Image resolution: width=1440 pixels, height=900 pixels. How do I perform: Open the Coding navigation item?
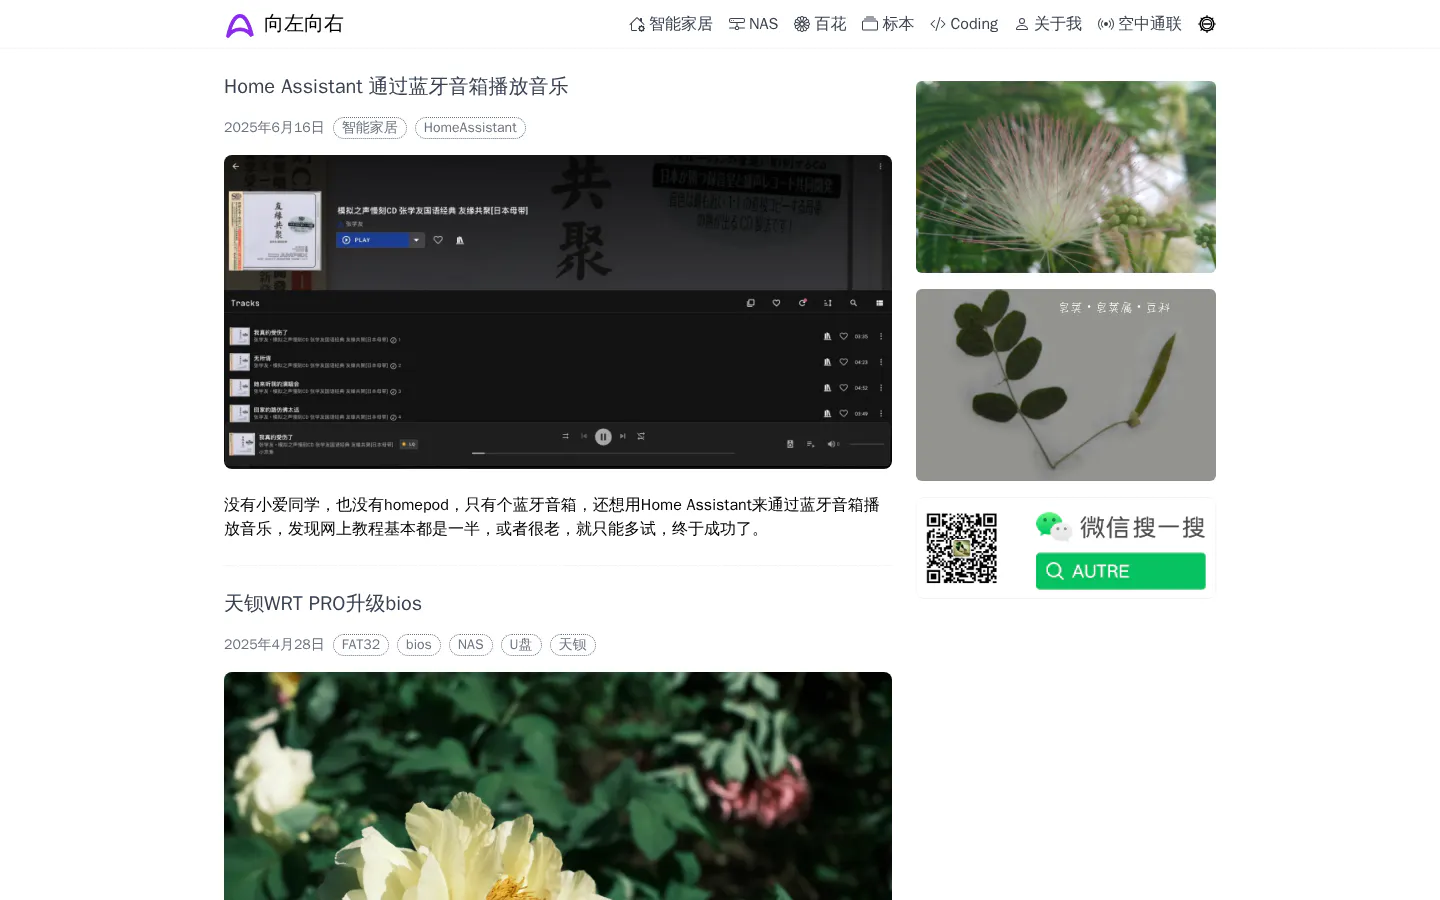[x=964, y=24]
